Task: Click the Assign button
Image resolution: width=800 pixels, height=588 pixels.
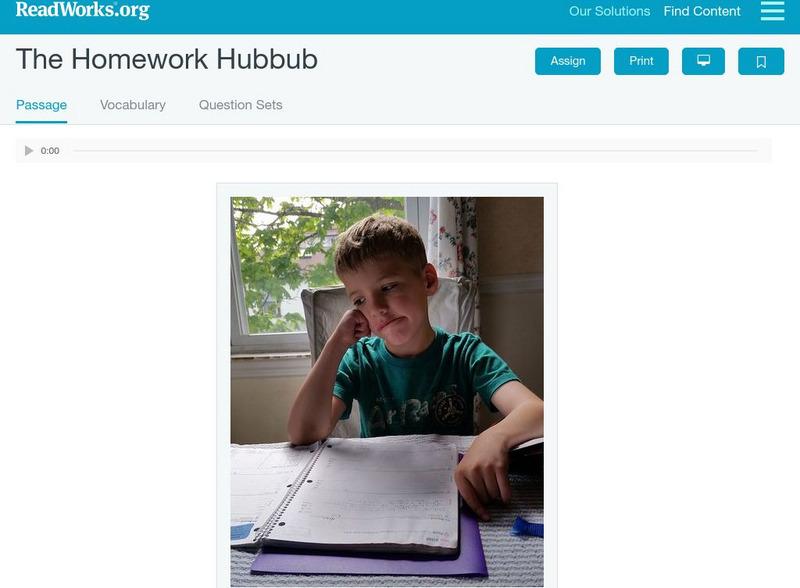Action: click(568, 61)
